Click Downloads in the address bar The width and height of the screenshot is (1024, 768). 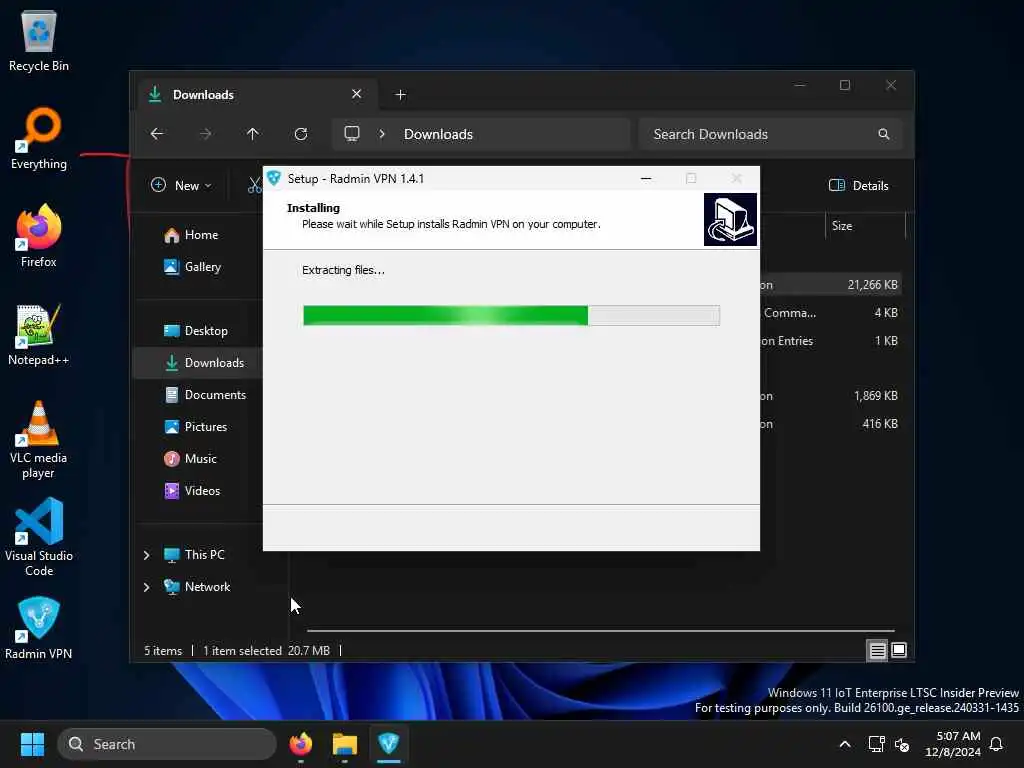[438, 134]
